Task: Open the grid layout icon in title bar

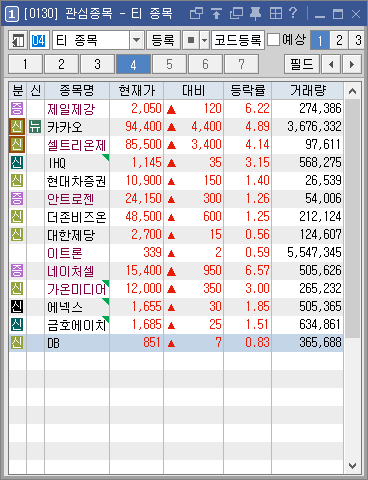Action: coord(276,14)
